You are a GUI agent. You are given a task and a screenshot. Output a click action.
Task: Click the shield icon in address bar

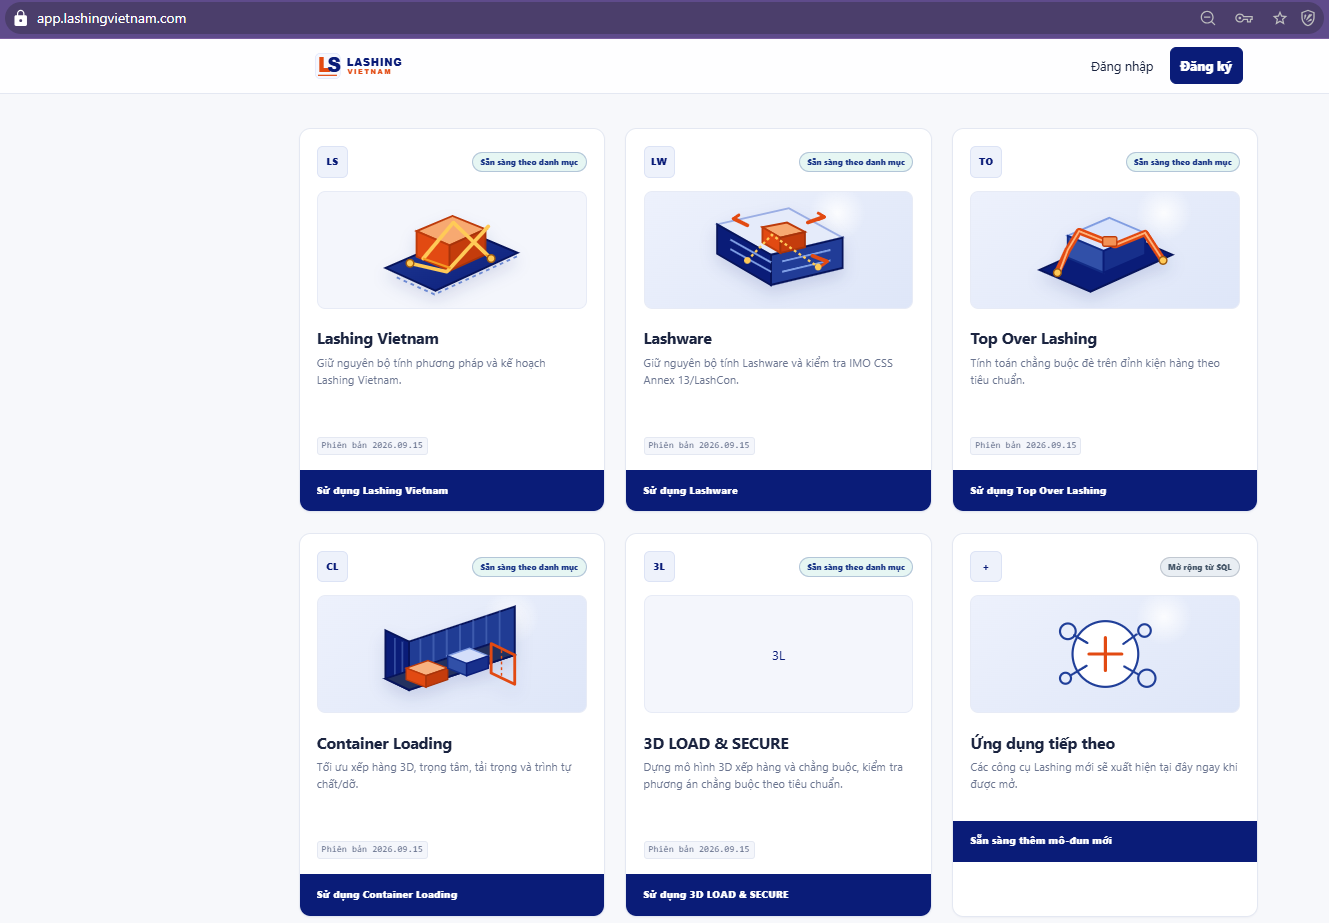click(1308, 18)
